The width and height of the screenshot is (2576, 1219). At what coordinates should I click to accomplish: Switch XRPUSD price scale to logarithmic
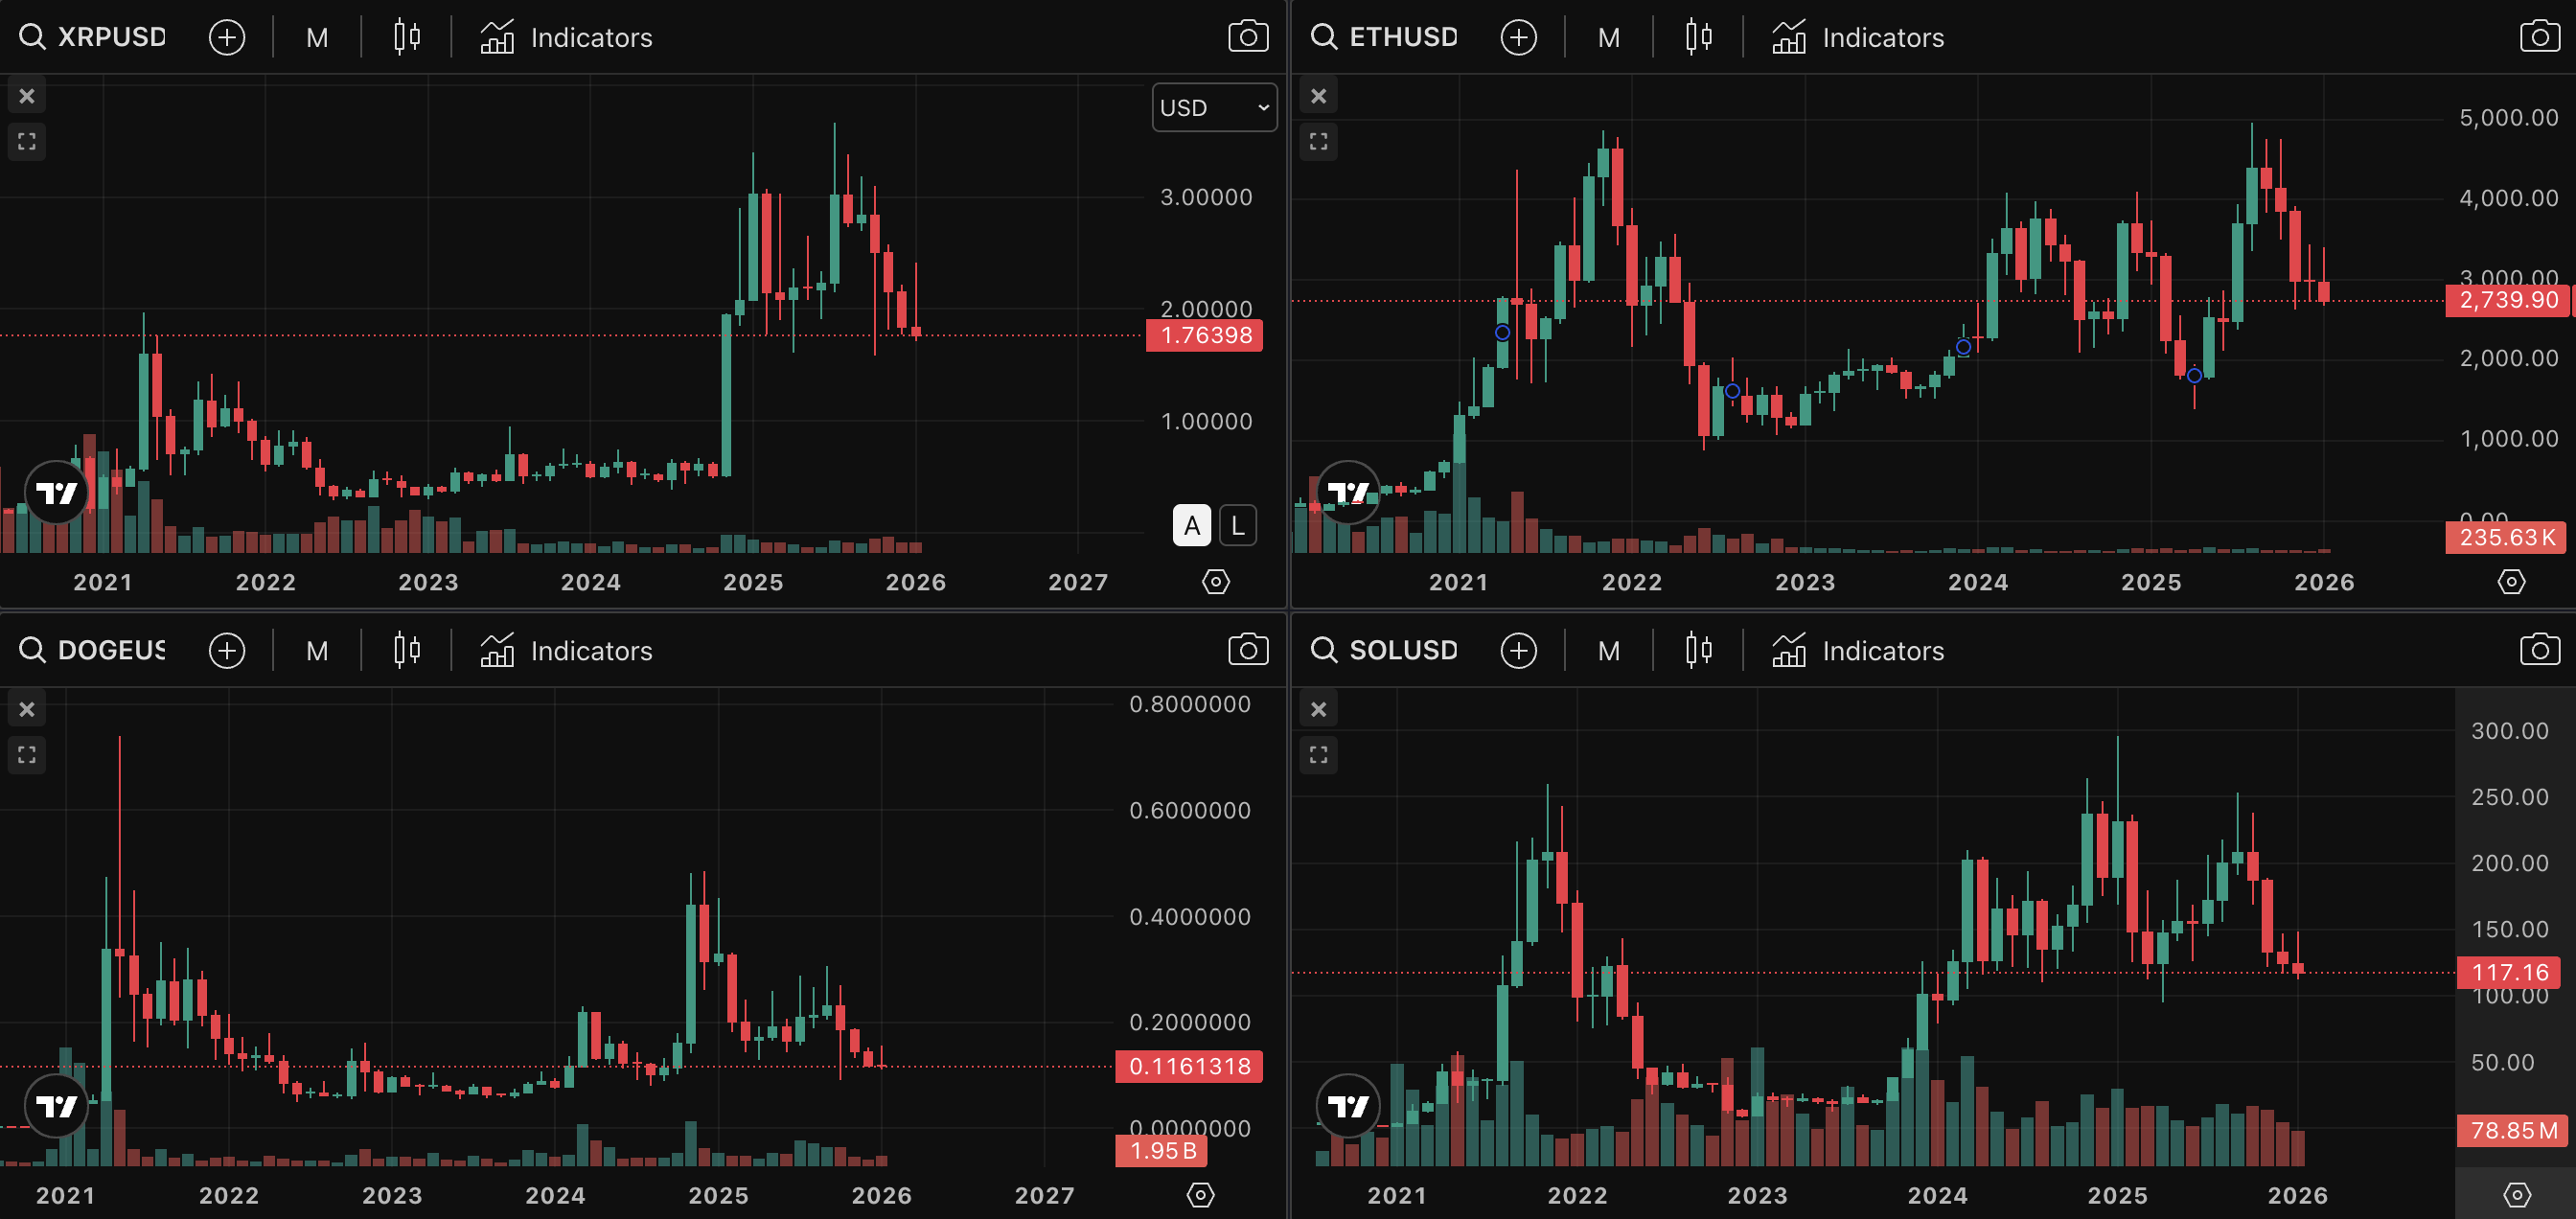(x=1238, y=525)
